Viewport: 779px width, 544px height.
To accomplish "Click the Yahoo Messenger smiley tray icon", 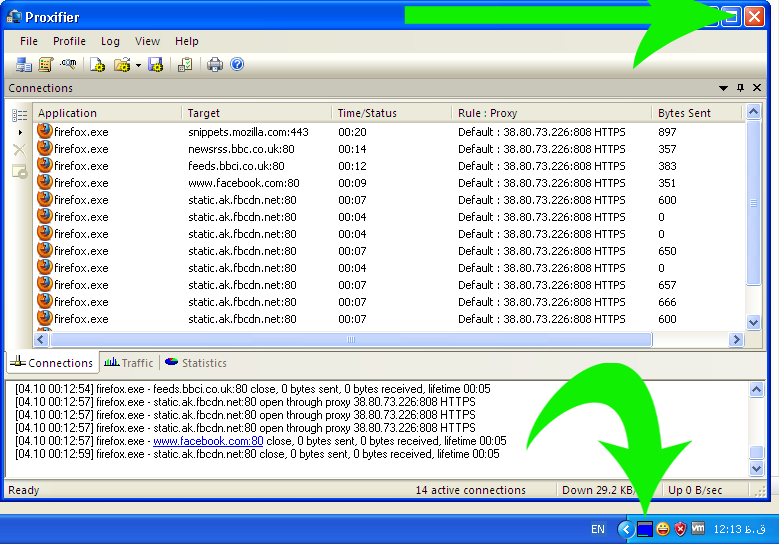I will (x=663, y=530).
